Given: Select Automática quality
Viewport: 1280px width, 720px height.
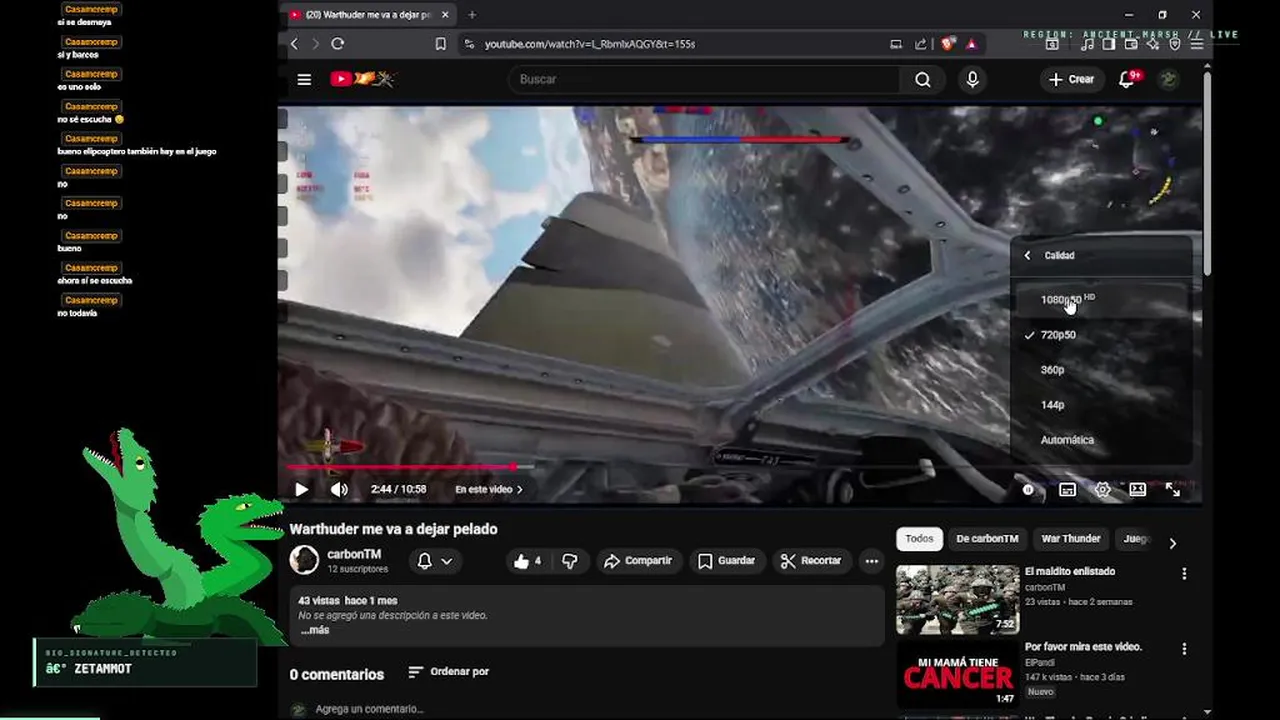Looking at the screenshot, I should coord(1102,440).
